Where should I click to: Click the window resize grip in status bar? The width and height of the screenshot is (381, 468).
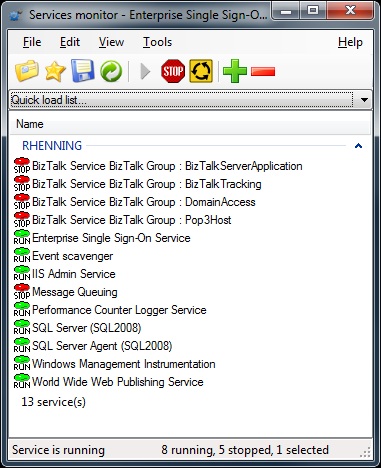click(366, 453)
